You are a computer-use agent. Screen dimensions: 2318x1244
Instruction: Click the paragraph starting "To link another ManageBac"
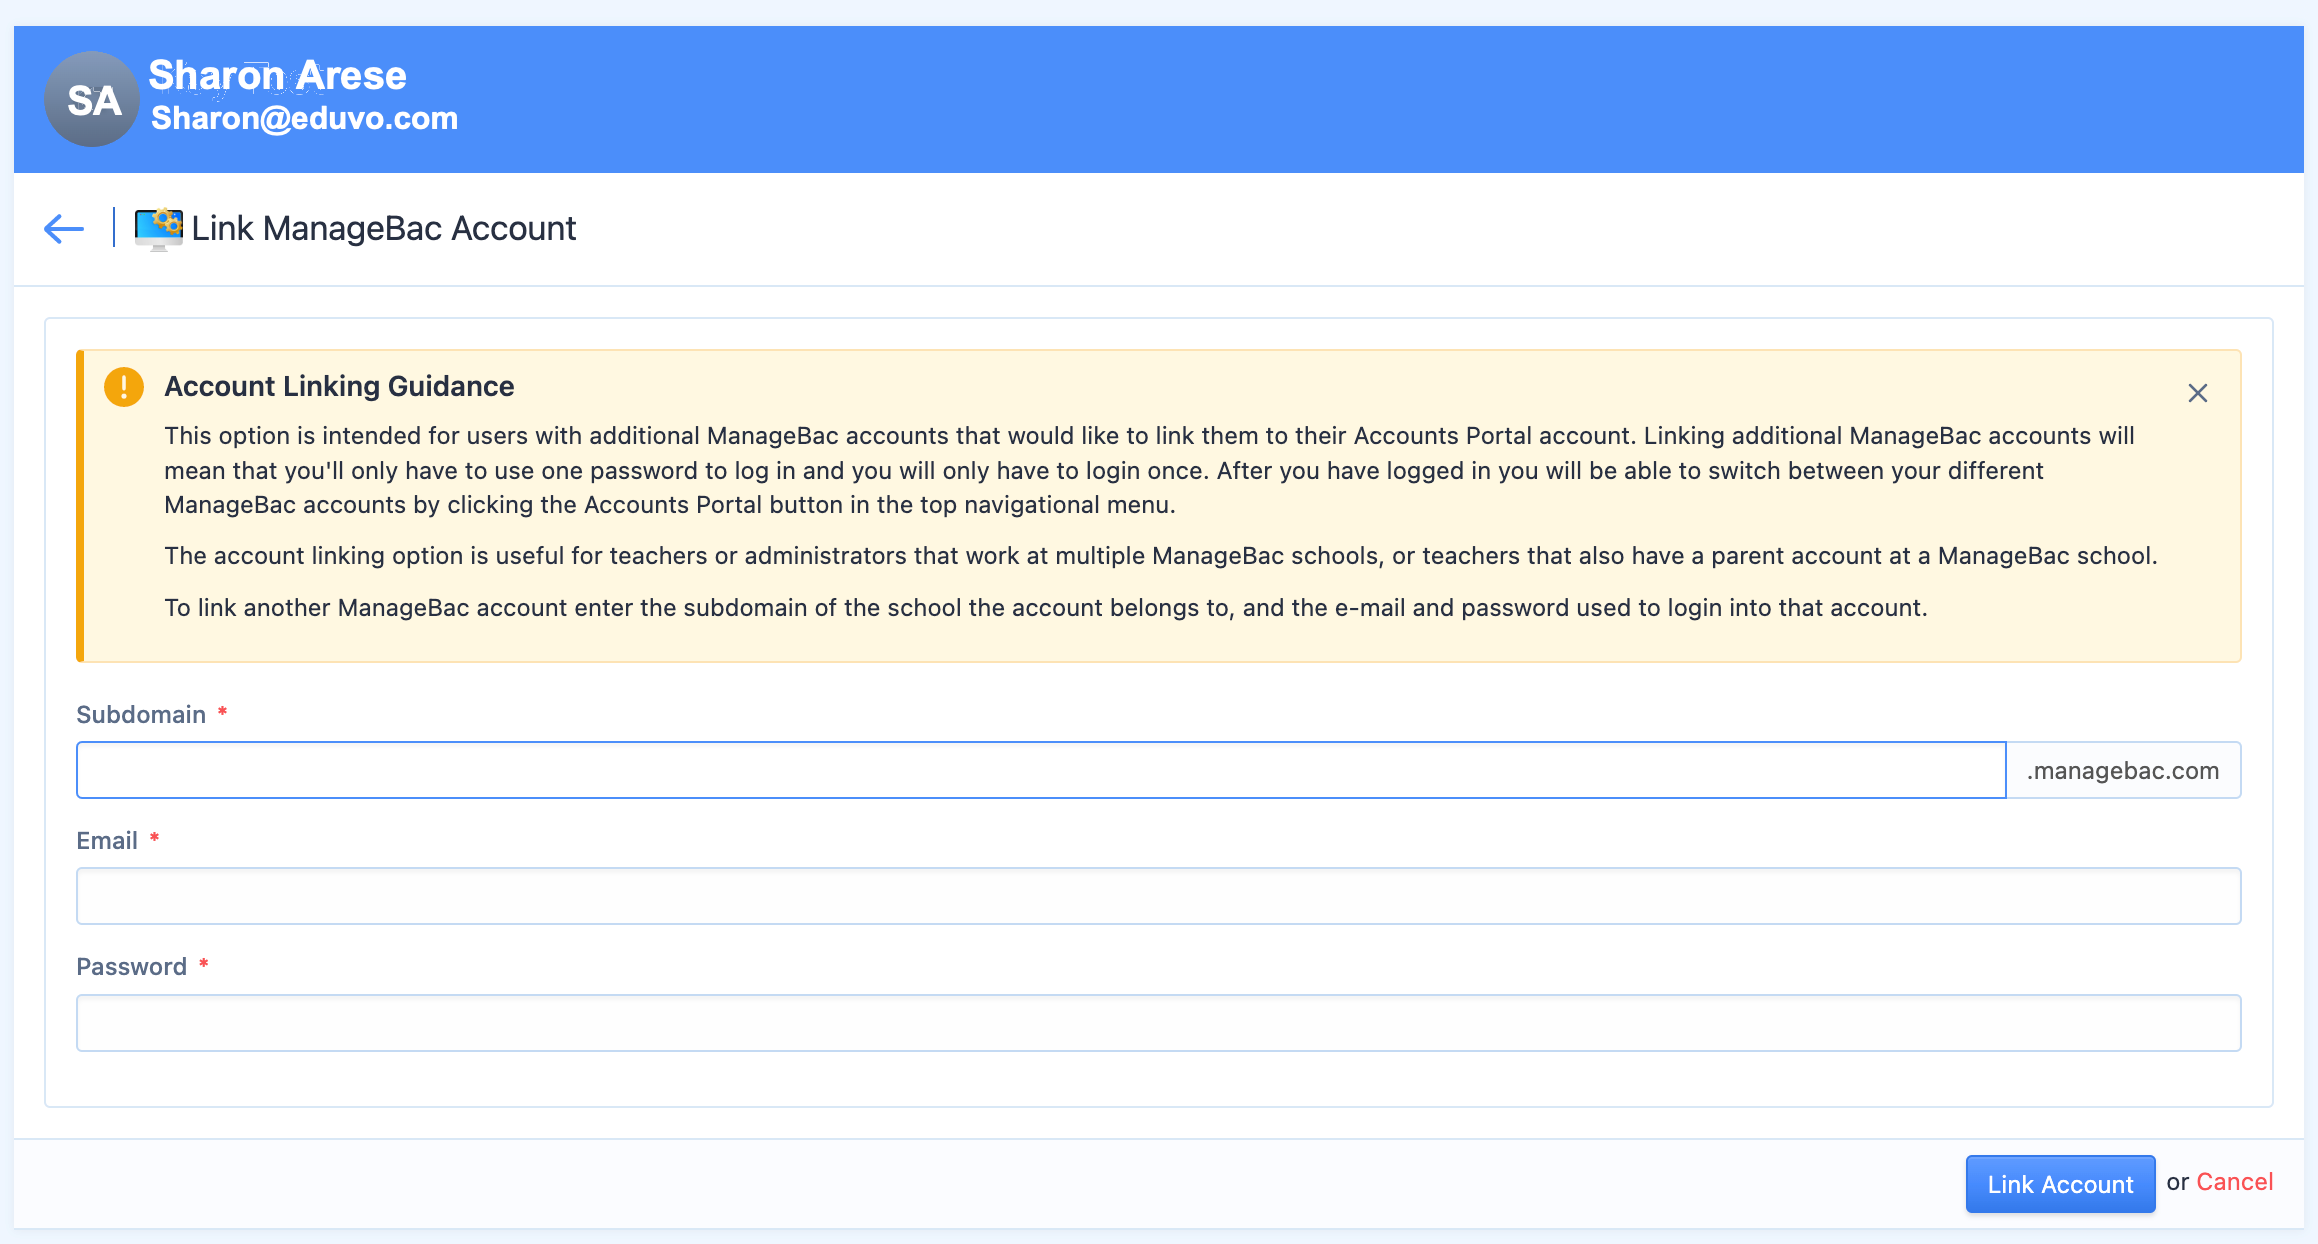(1045, 608)
